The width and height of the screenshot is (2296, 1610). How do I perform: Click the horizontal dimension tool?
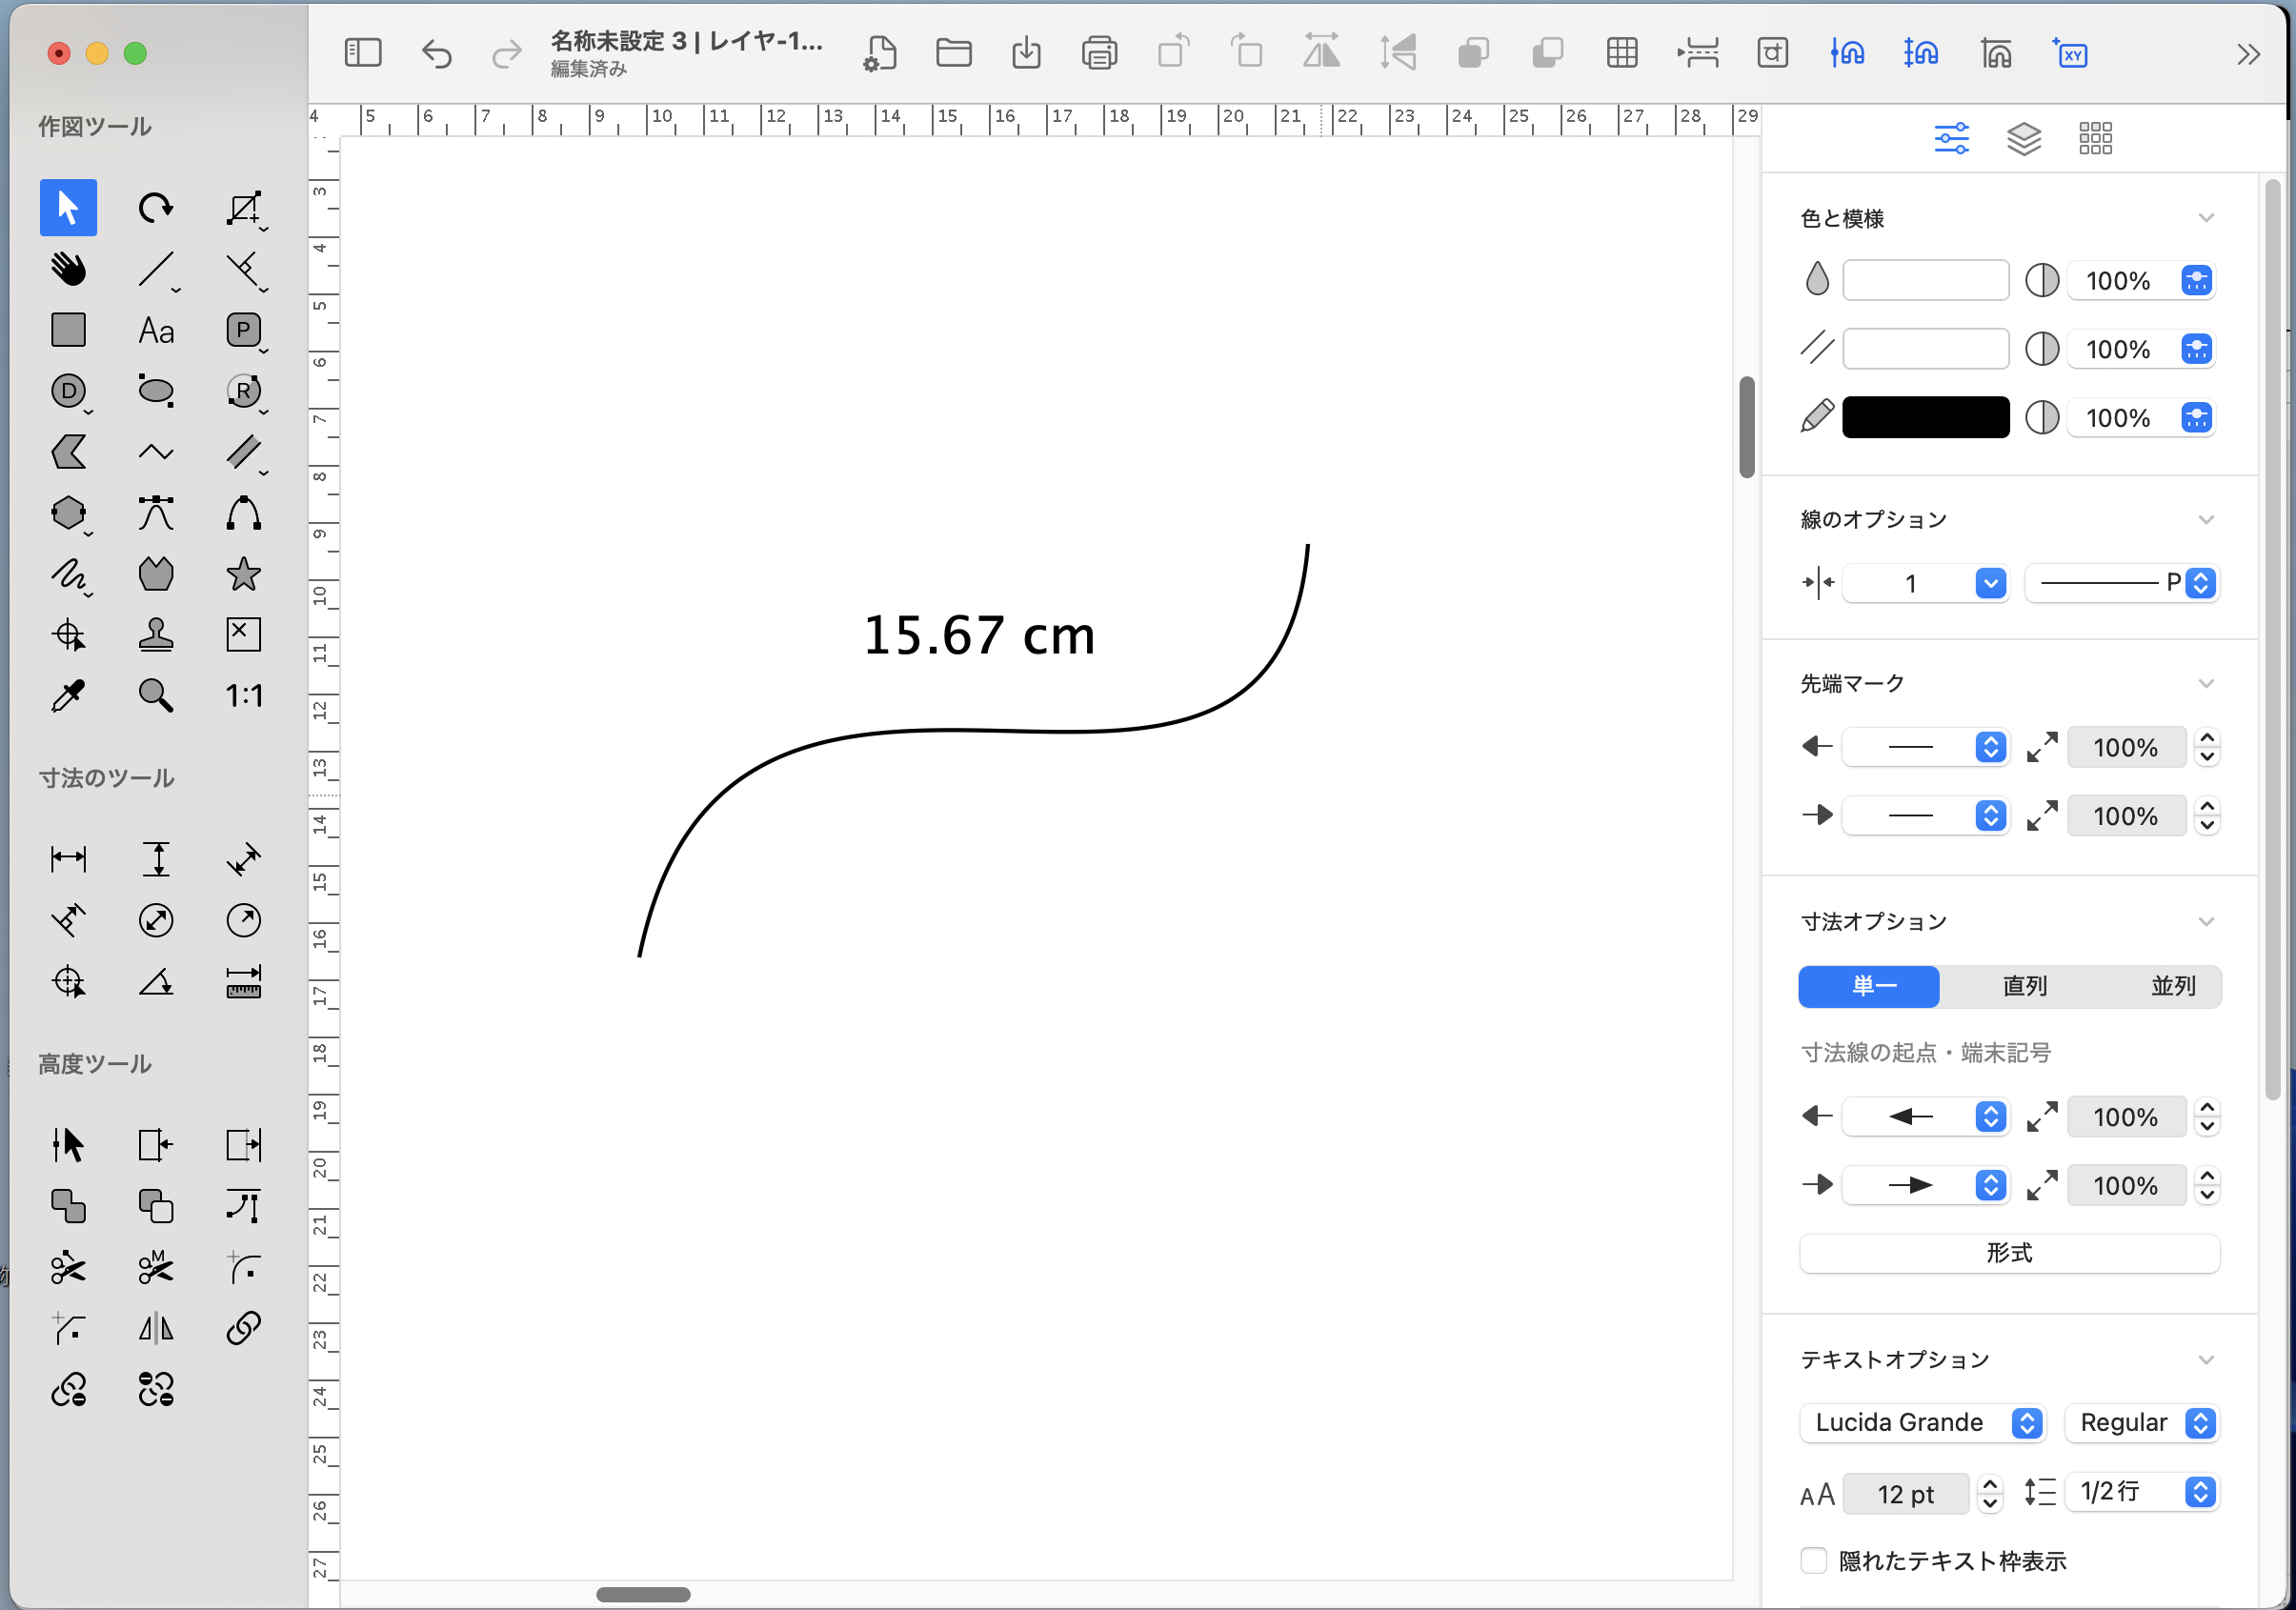[68, 859]
